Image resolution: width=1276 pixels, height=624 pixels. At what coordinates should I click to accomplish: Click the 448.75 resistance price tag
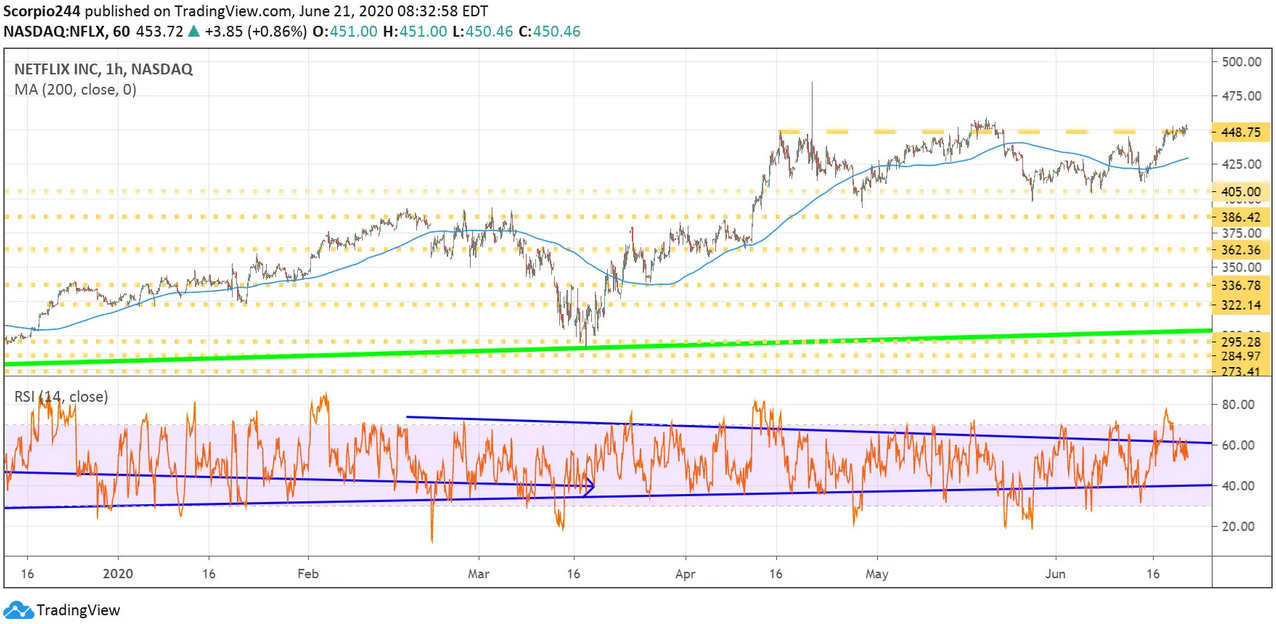point(1239,131)
